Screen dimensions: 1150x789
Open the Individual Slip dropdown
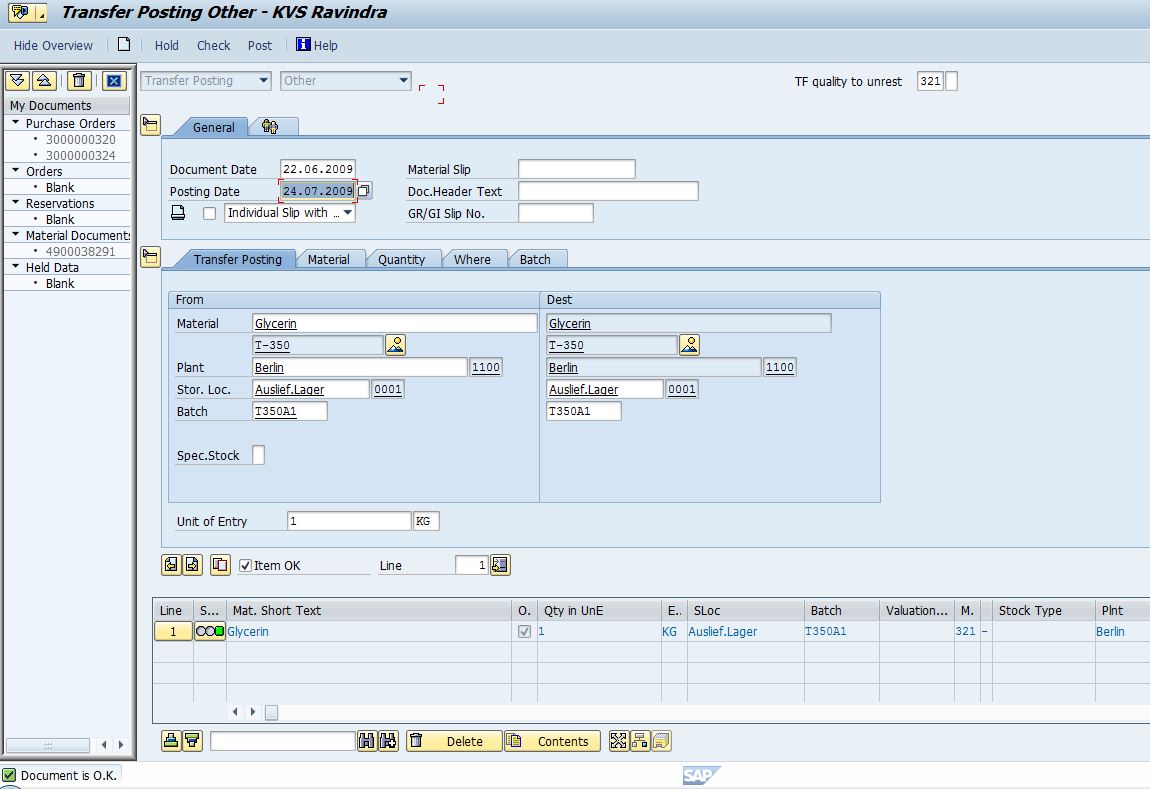pyautogui.click(x=347, y=212)
